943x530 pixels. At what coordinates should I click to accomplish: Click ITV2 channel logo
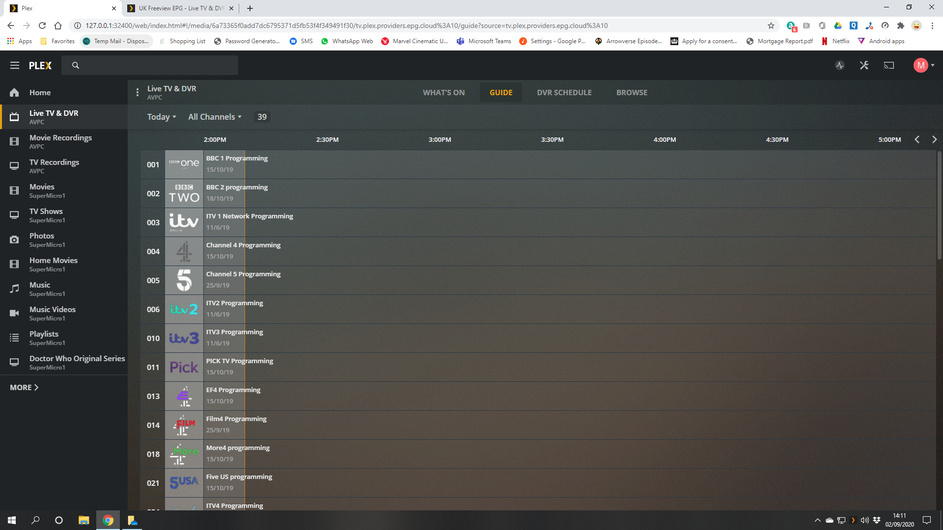click(x=184, y=309)
